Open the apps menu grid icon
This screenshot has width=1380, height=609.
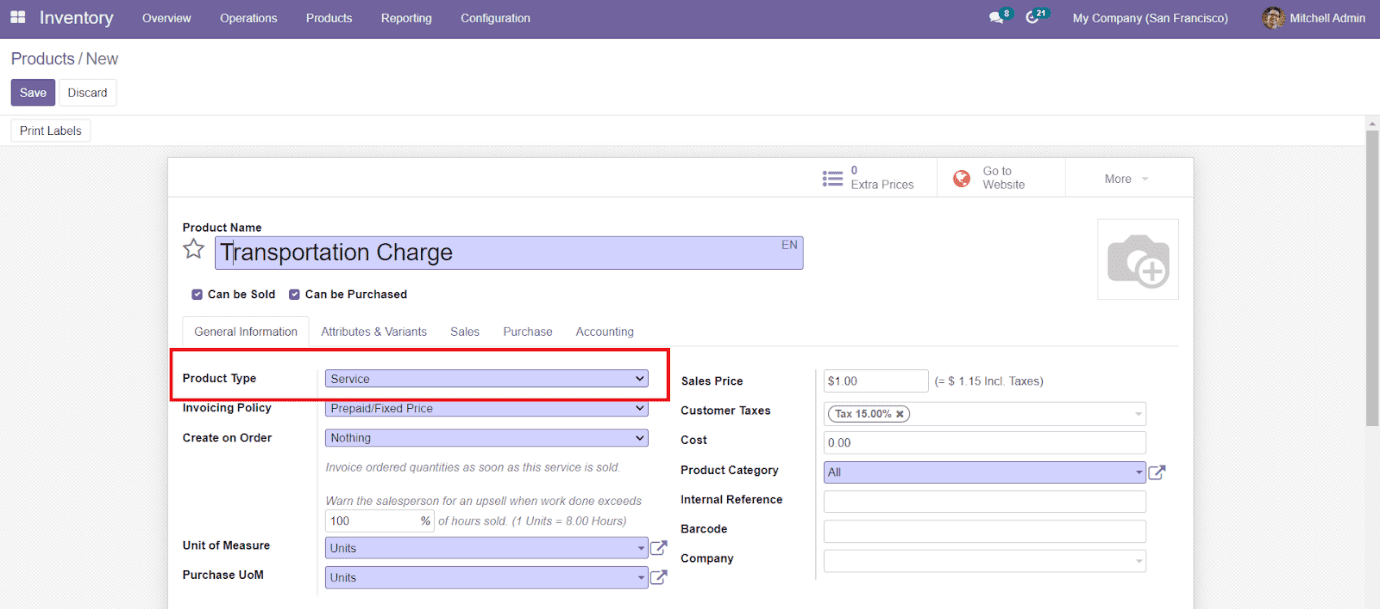[x=17, y=17]
